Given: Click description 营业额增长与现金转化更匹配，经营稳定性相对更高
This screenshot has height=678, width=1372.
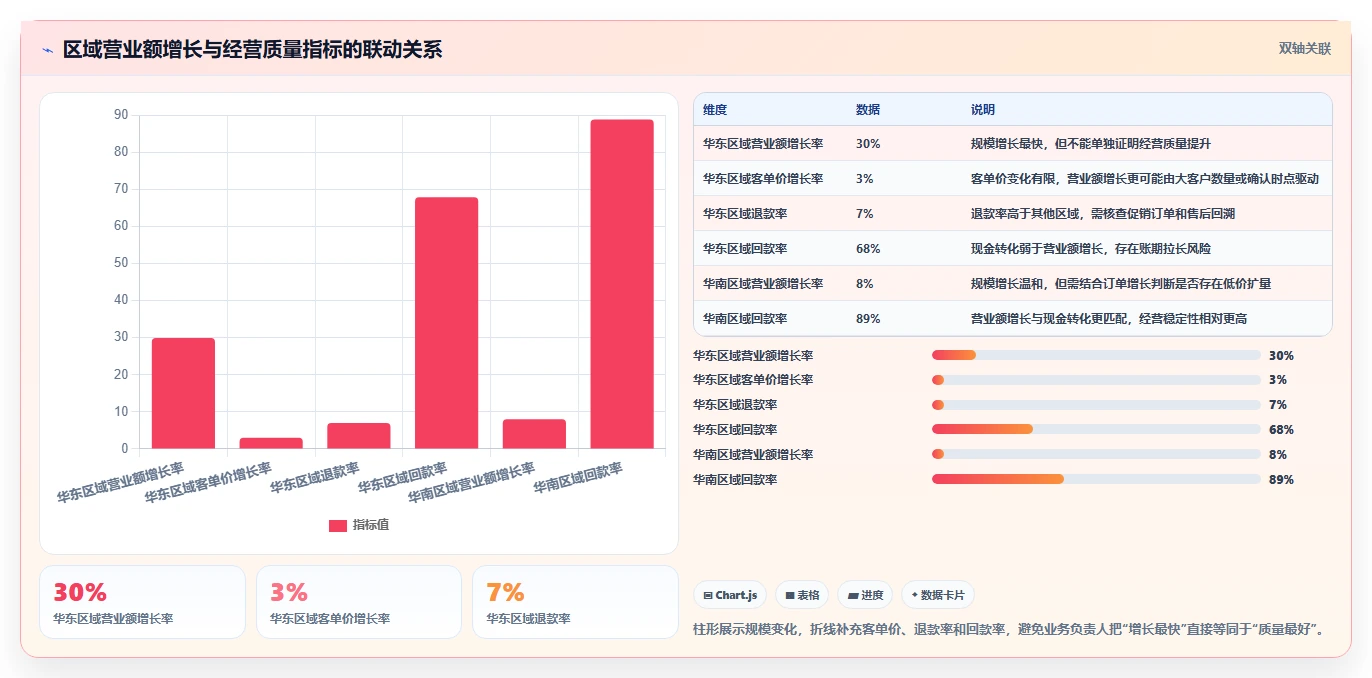Looking at the screenshot, I should pyautogui.click(x=1109, y=319).
